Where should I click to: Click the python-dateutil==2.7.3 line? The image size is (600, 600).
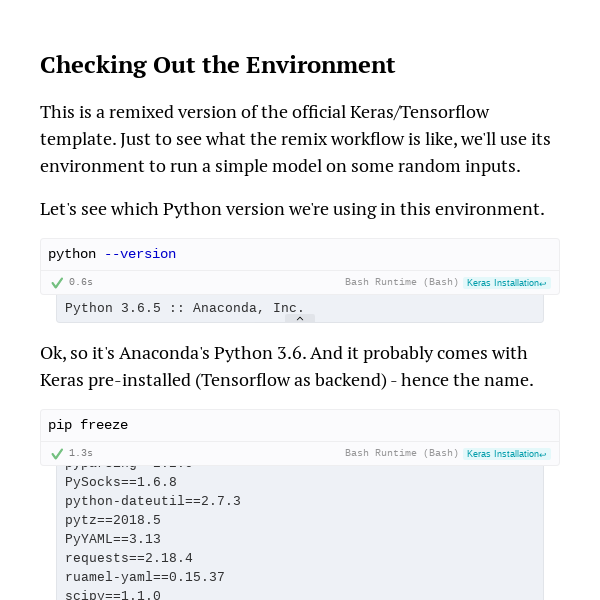coord(153,501)
